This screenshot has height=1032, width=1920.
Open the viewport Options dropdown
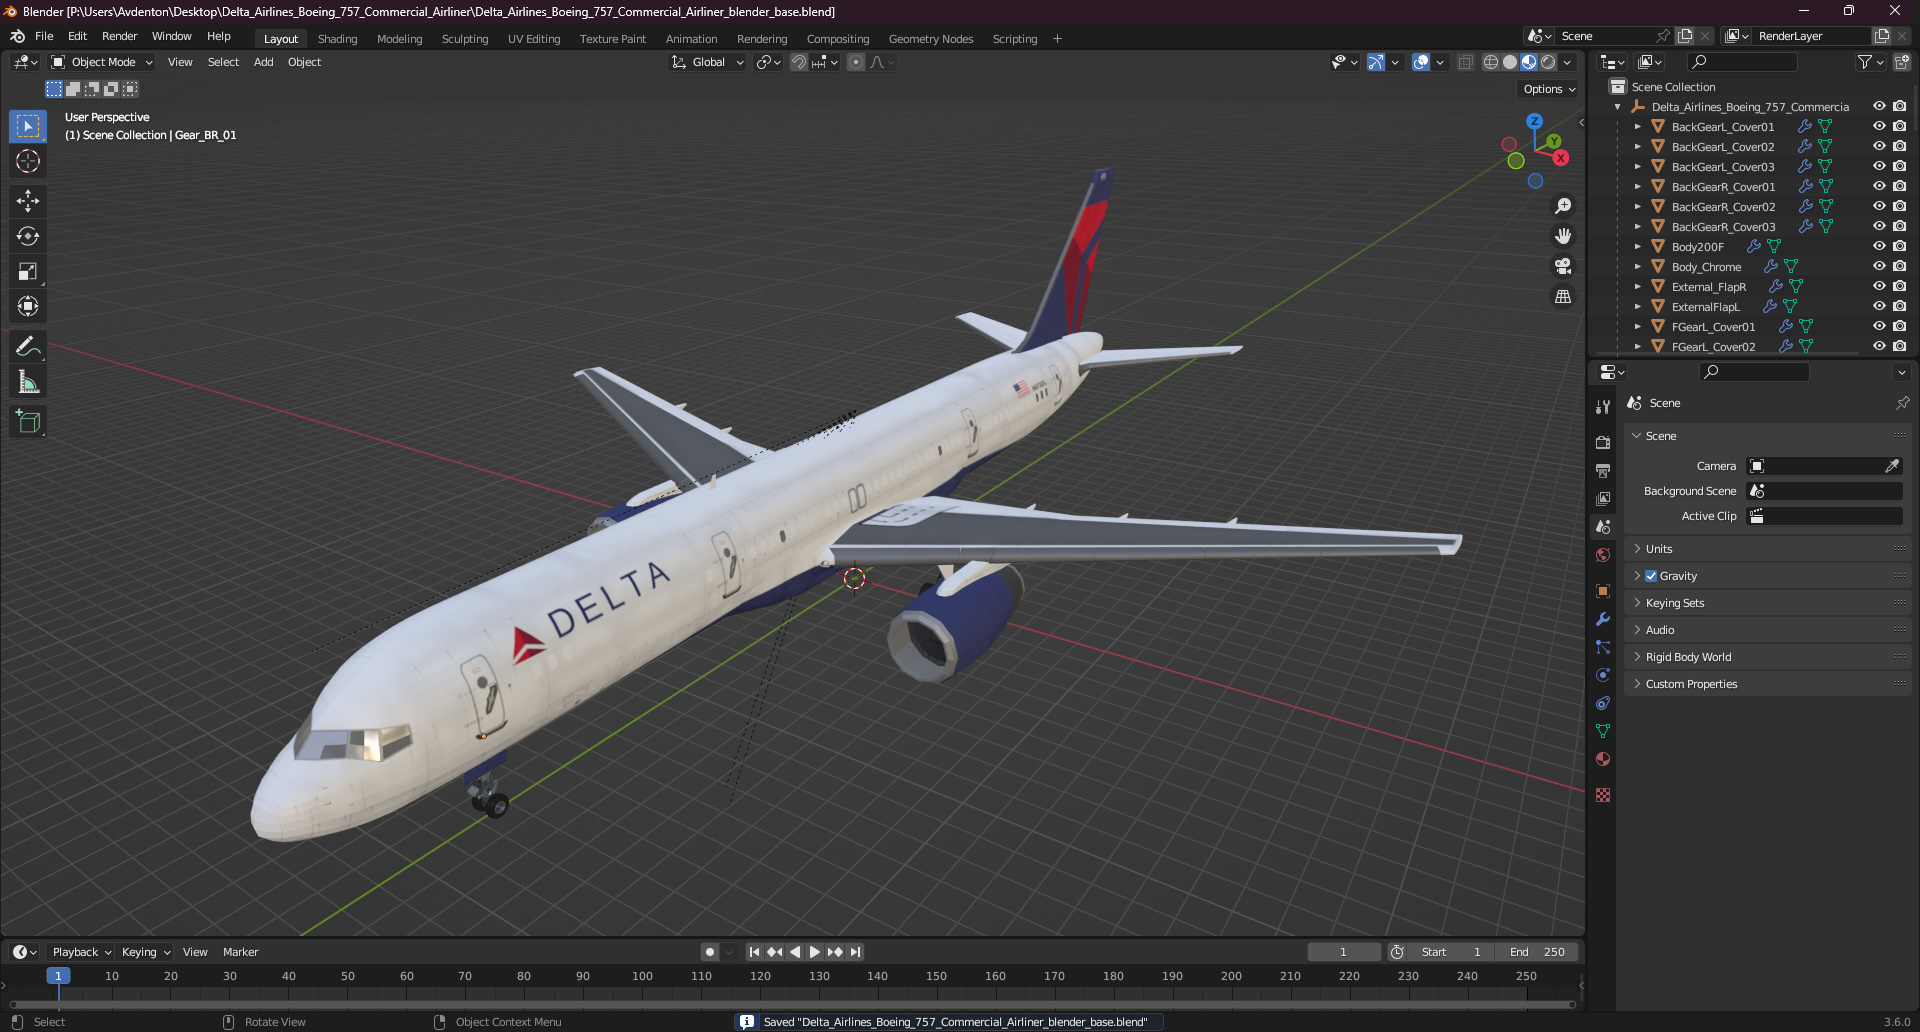click(x=1549, y=89)
